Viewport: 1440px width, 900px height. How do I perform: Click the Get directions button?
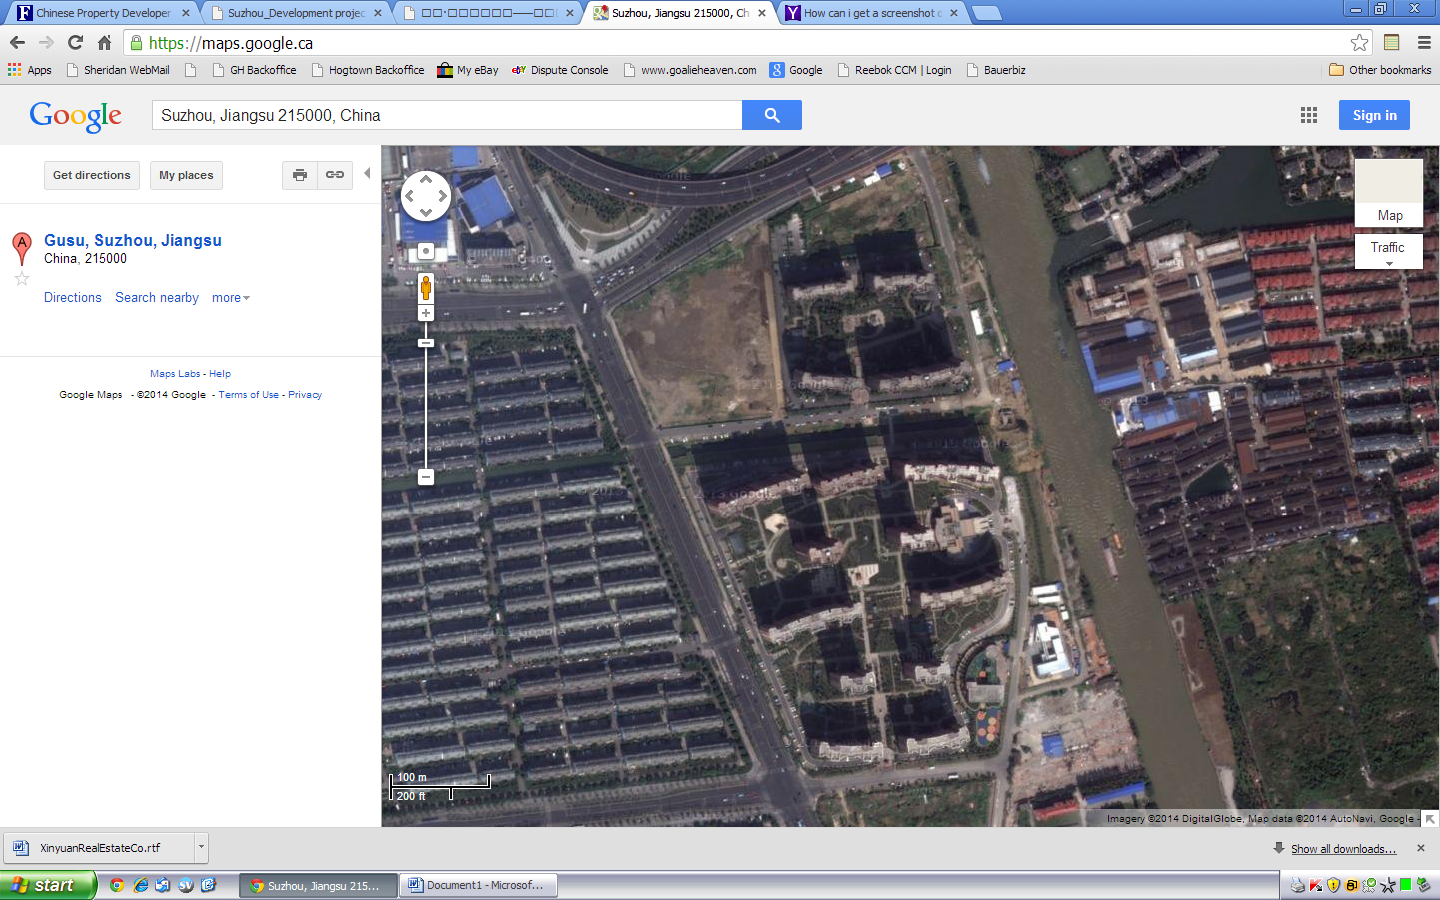click(x=91, y=174)
